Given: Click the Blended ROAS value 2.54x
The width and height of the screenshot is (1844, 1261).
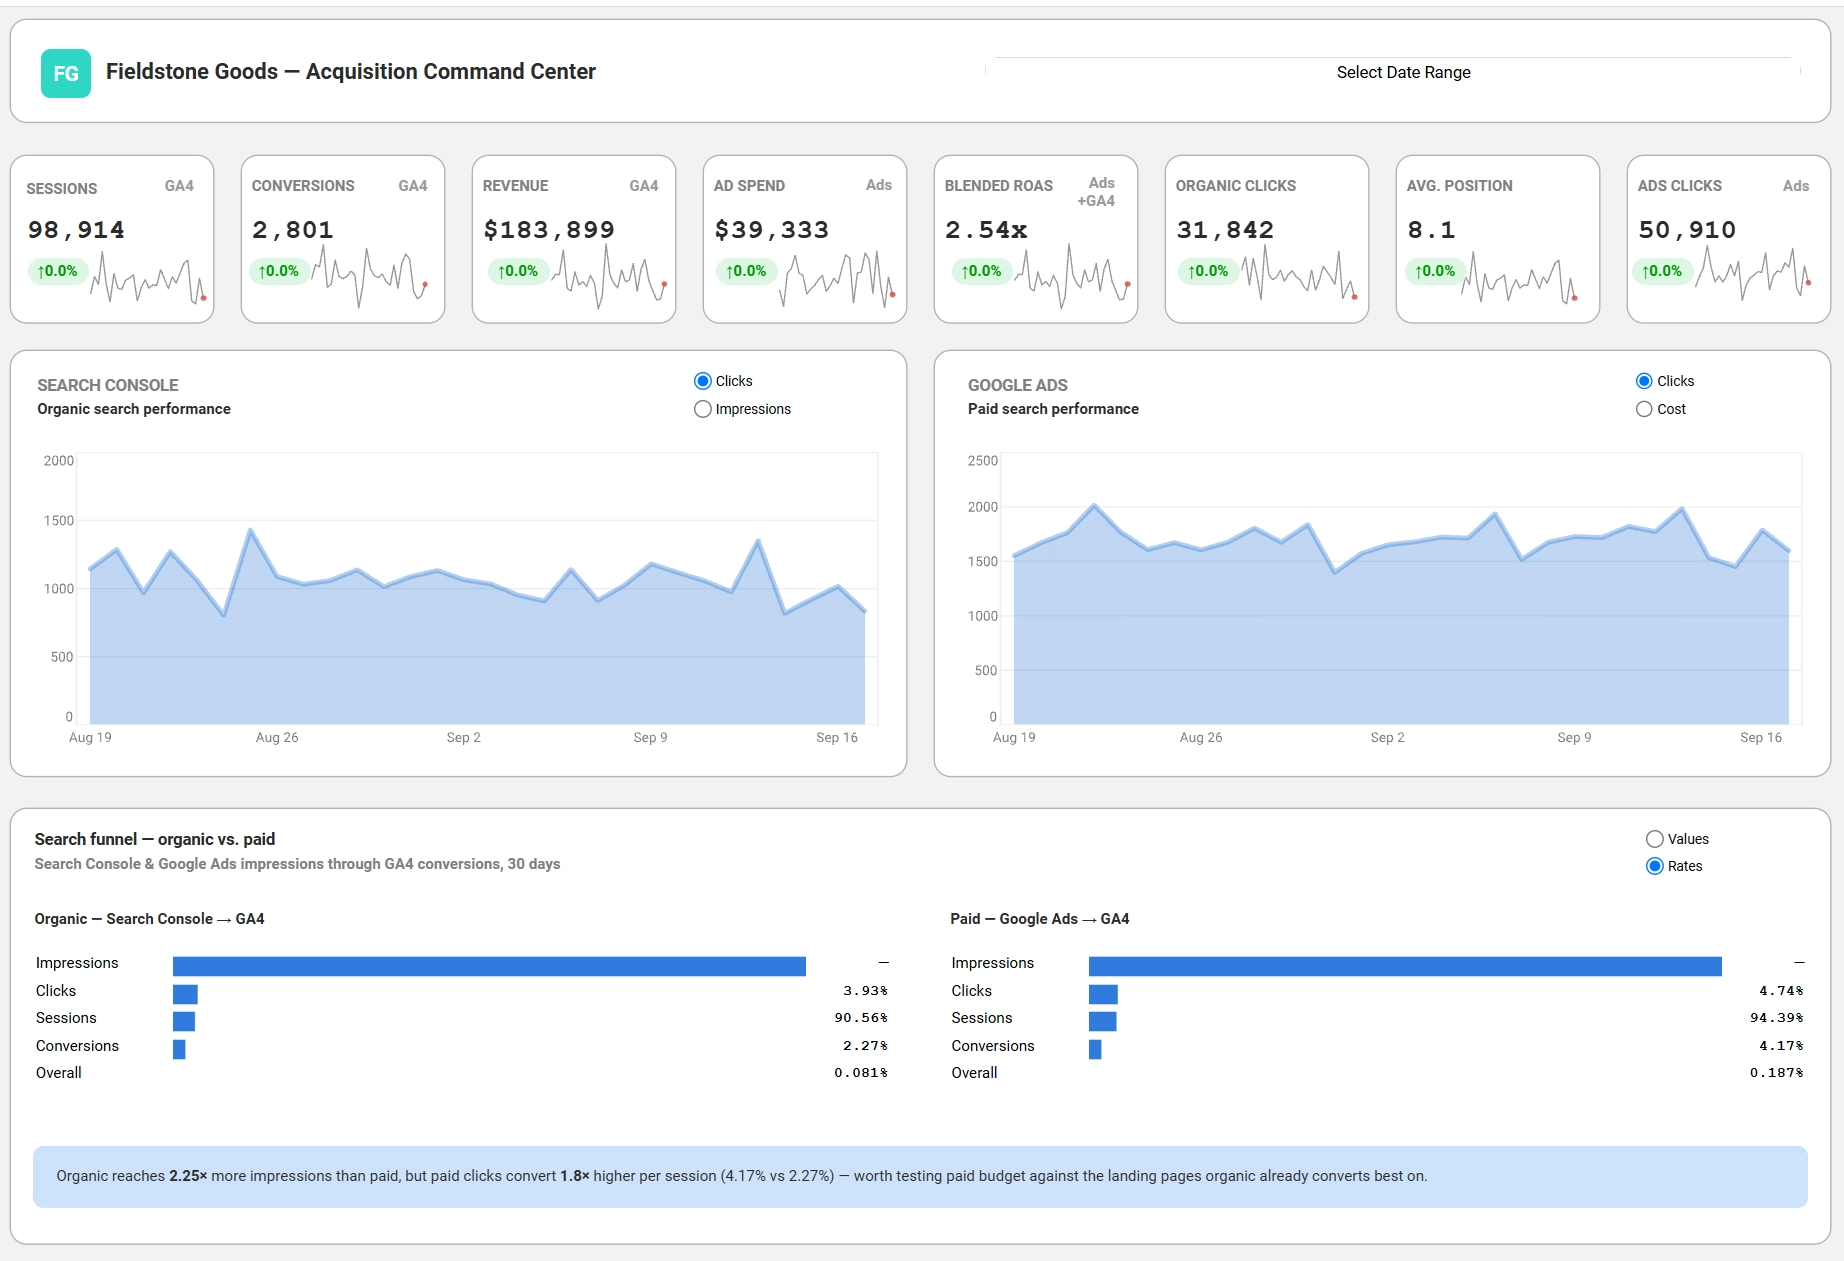Looking at the screenshot, I should click(986, 230).
